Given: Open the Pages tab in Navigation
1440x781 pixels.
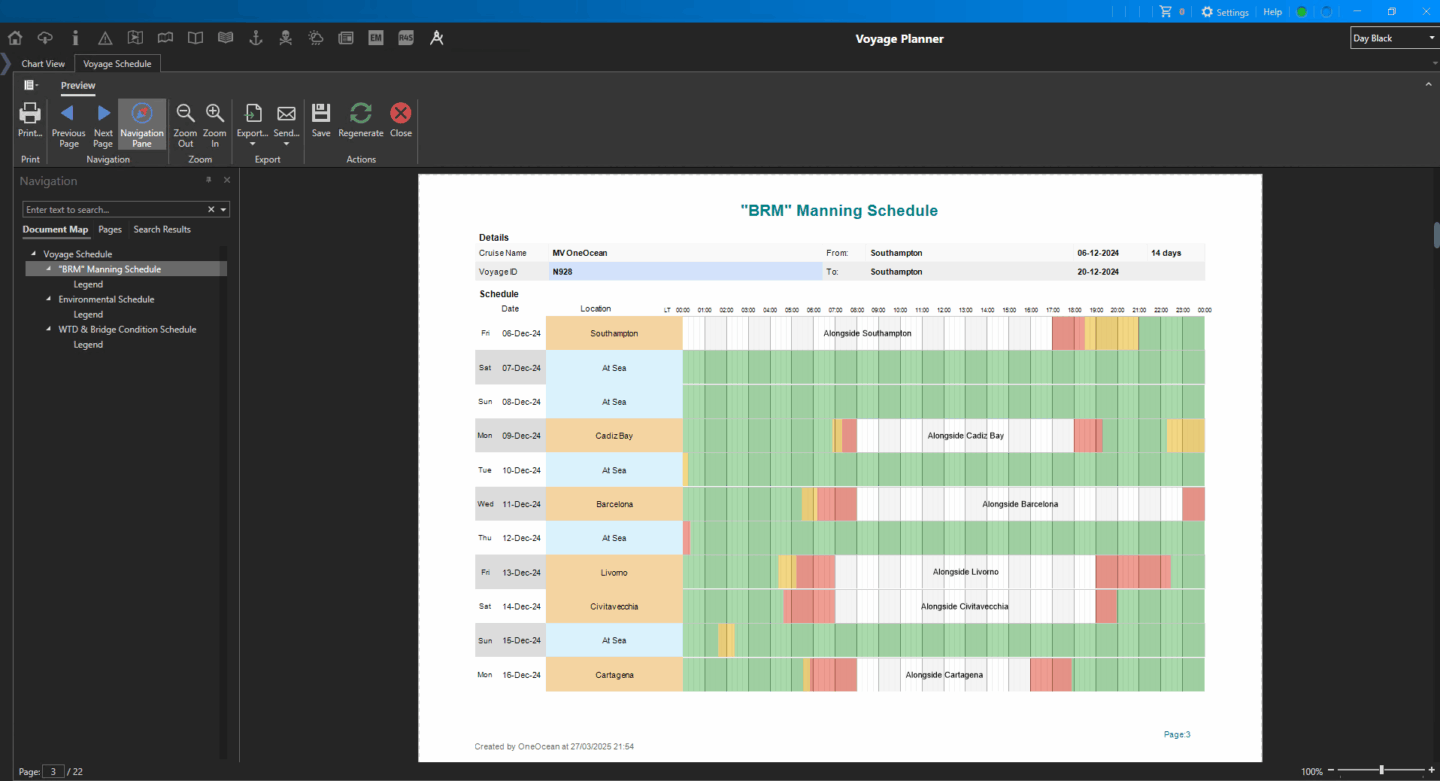Looking at the screenshot, I should click(x=110, y=230).
